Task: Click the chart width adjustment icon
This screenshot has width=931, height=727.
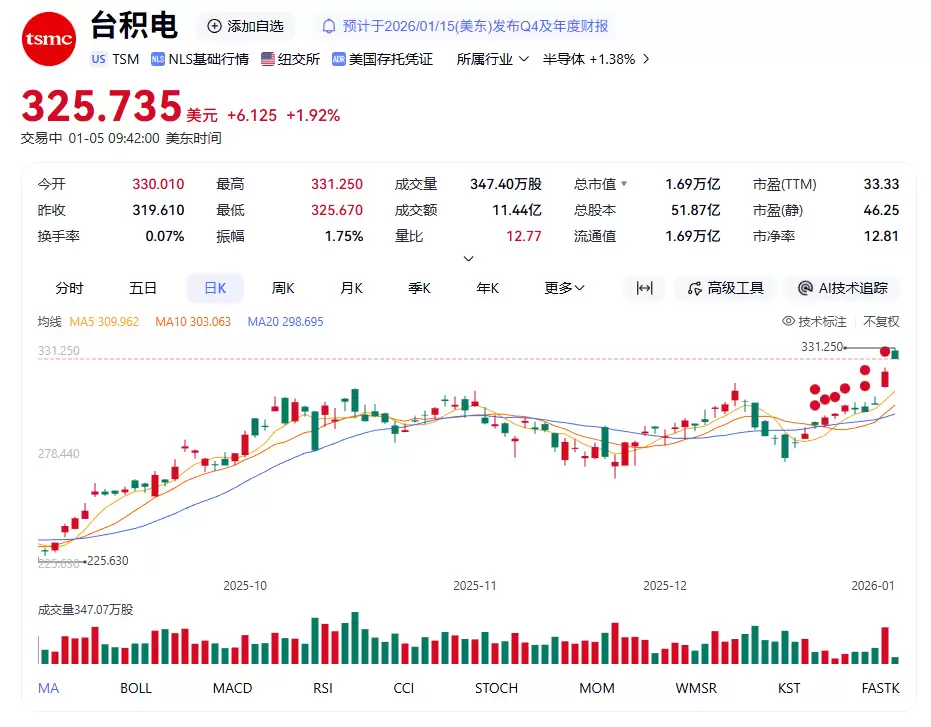Action: tap(644, 288)
